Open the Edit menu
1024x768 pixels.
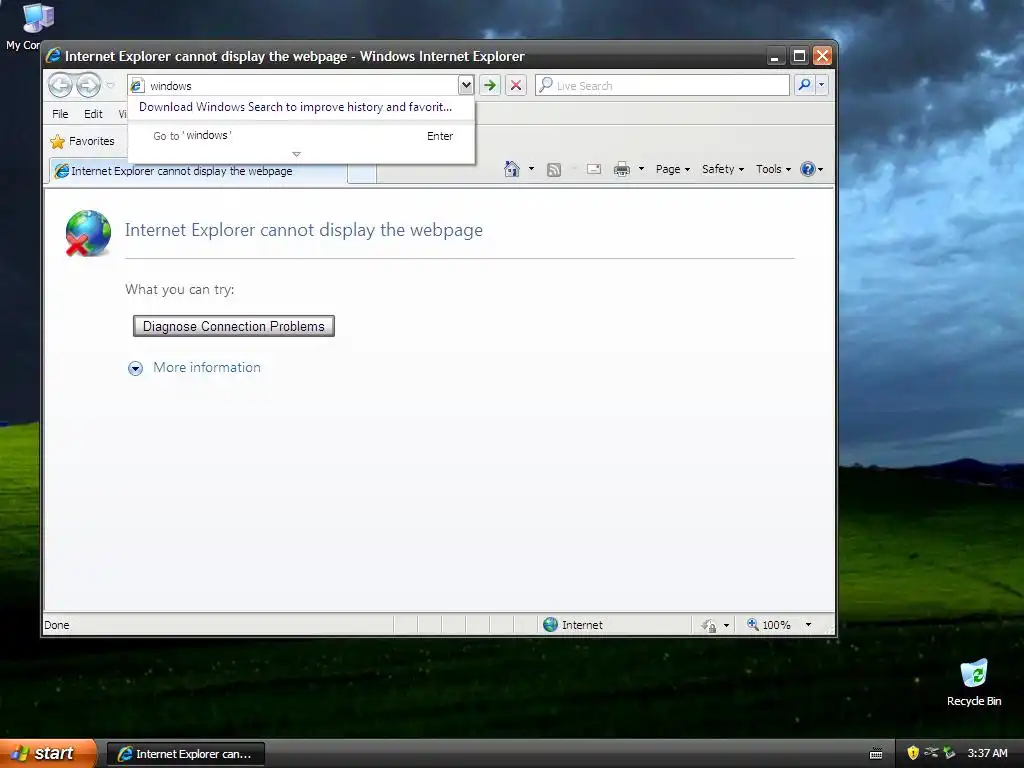point(93,114)
